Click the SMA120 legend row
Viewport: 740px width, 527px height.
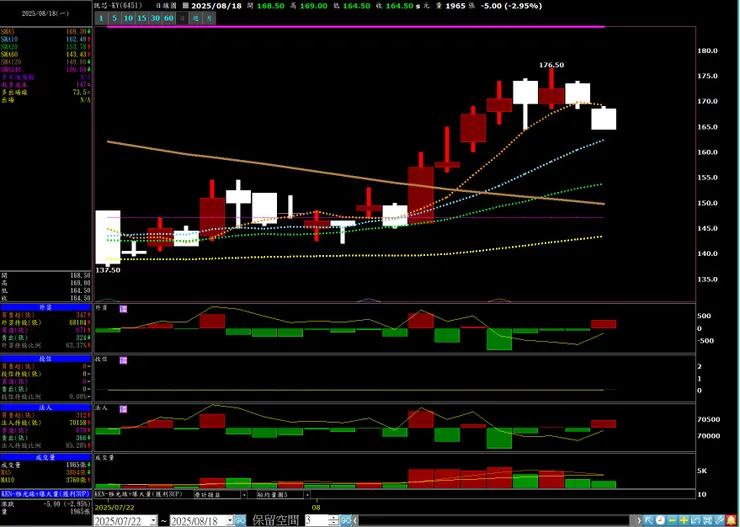[x=46, y=62]
